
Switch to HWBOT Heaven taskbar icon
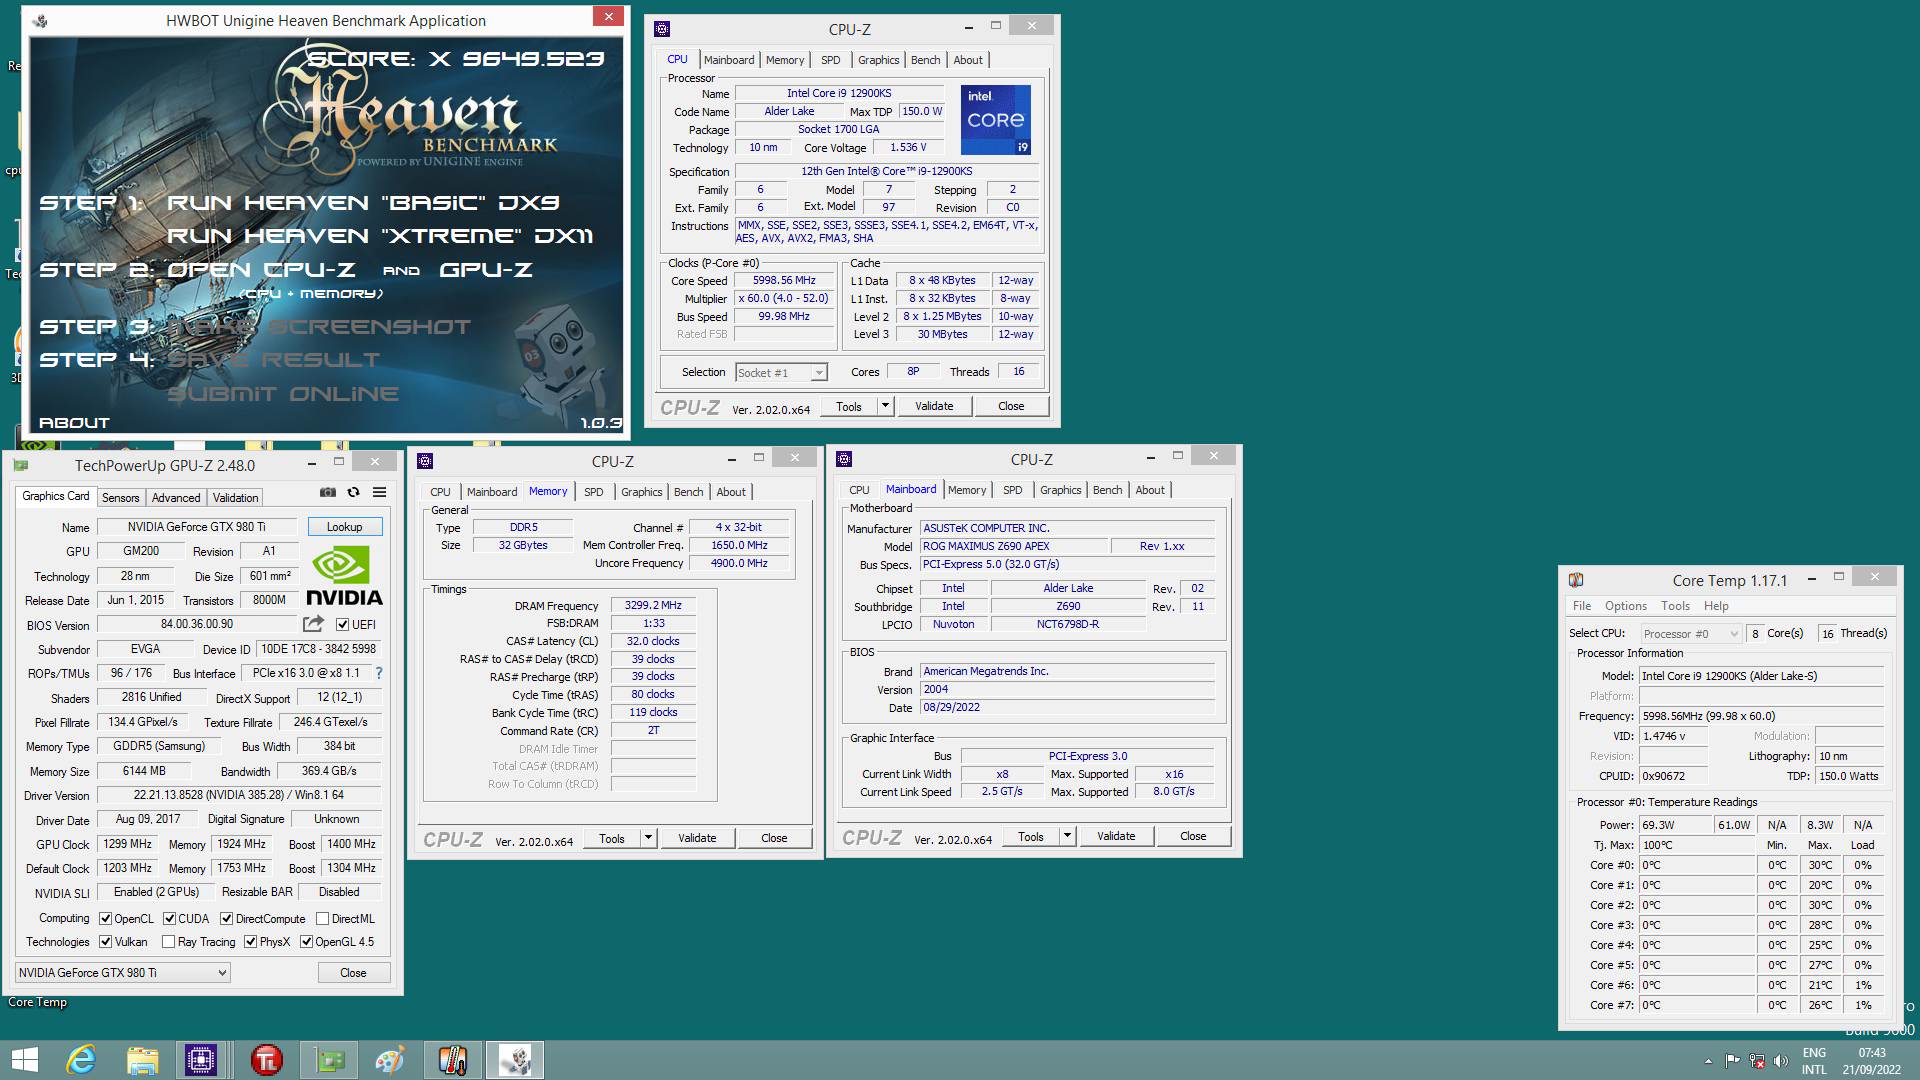click(515, 1060)
